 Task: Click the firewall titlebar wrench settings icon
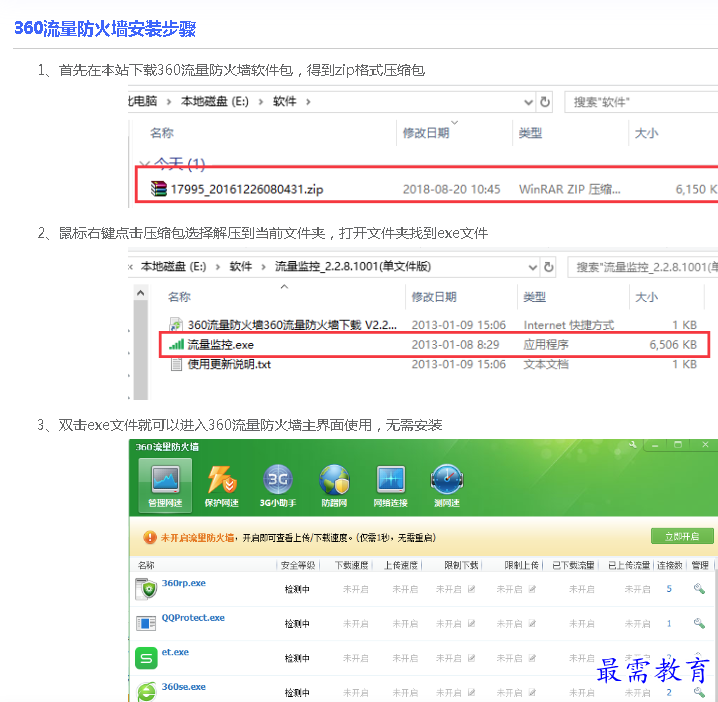(633, 444)
